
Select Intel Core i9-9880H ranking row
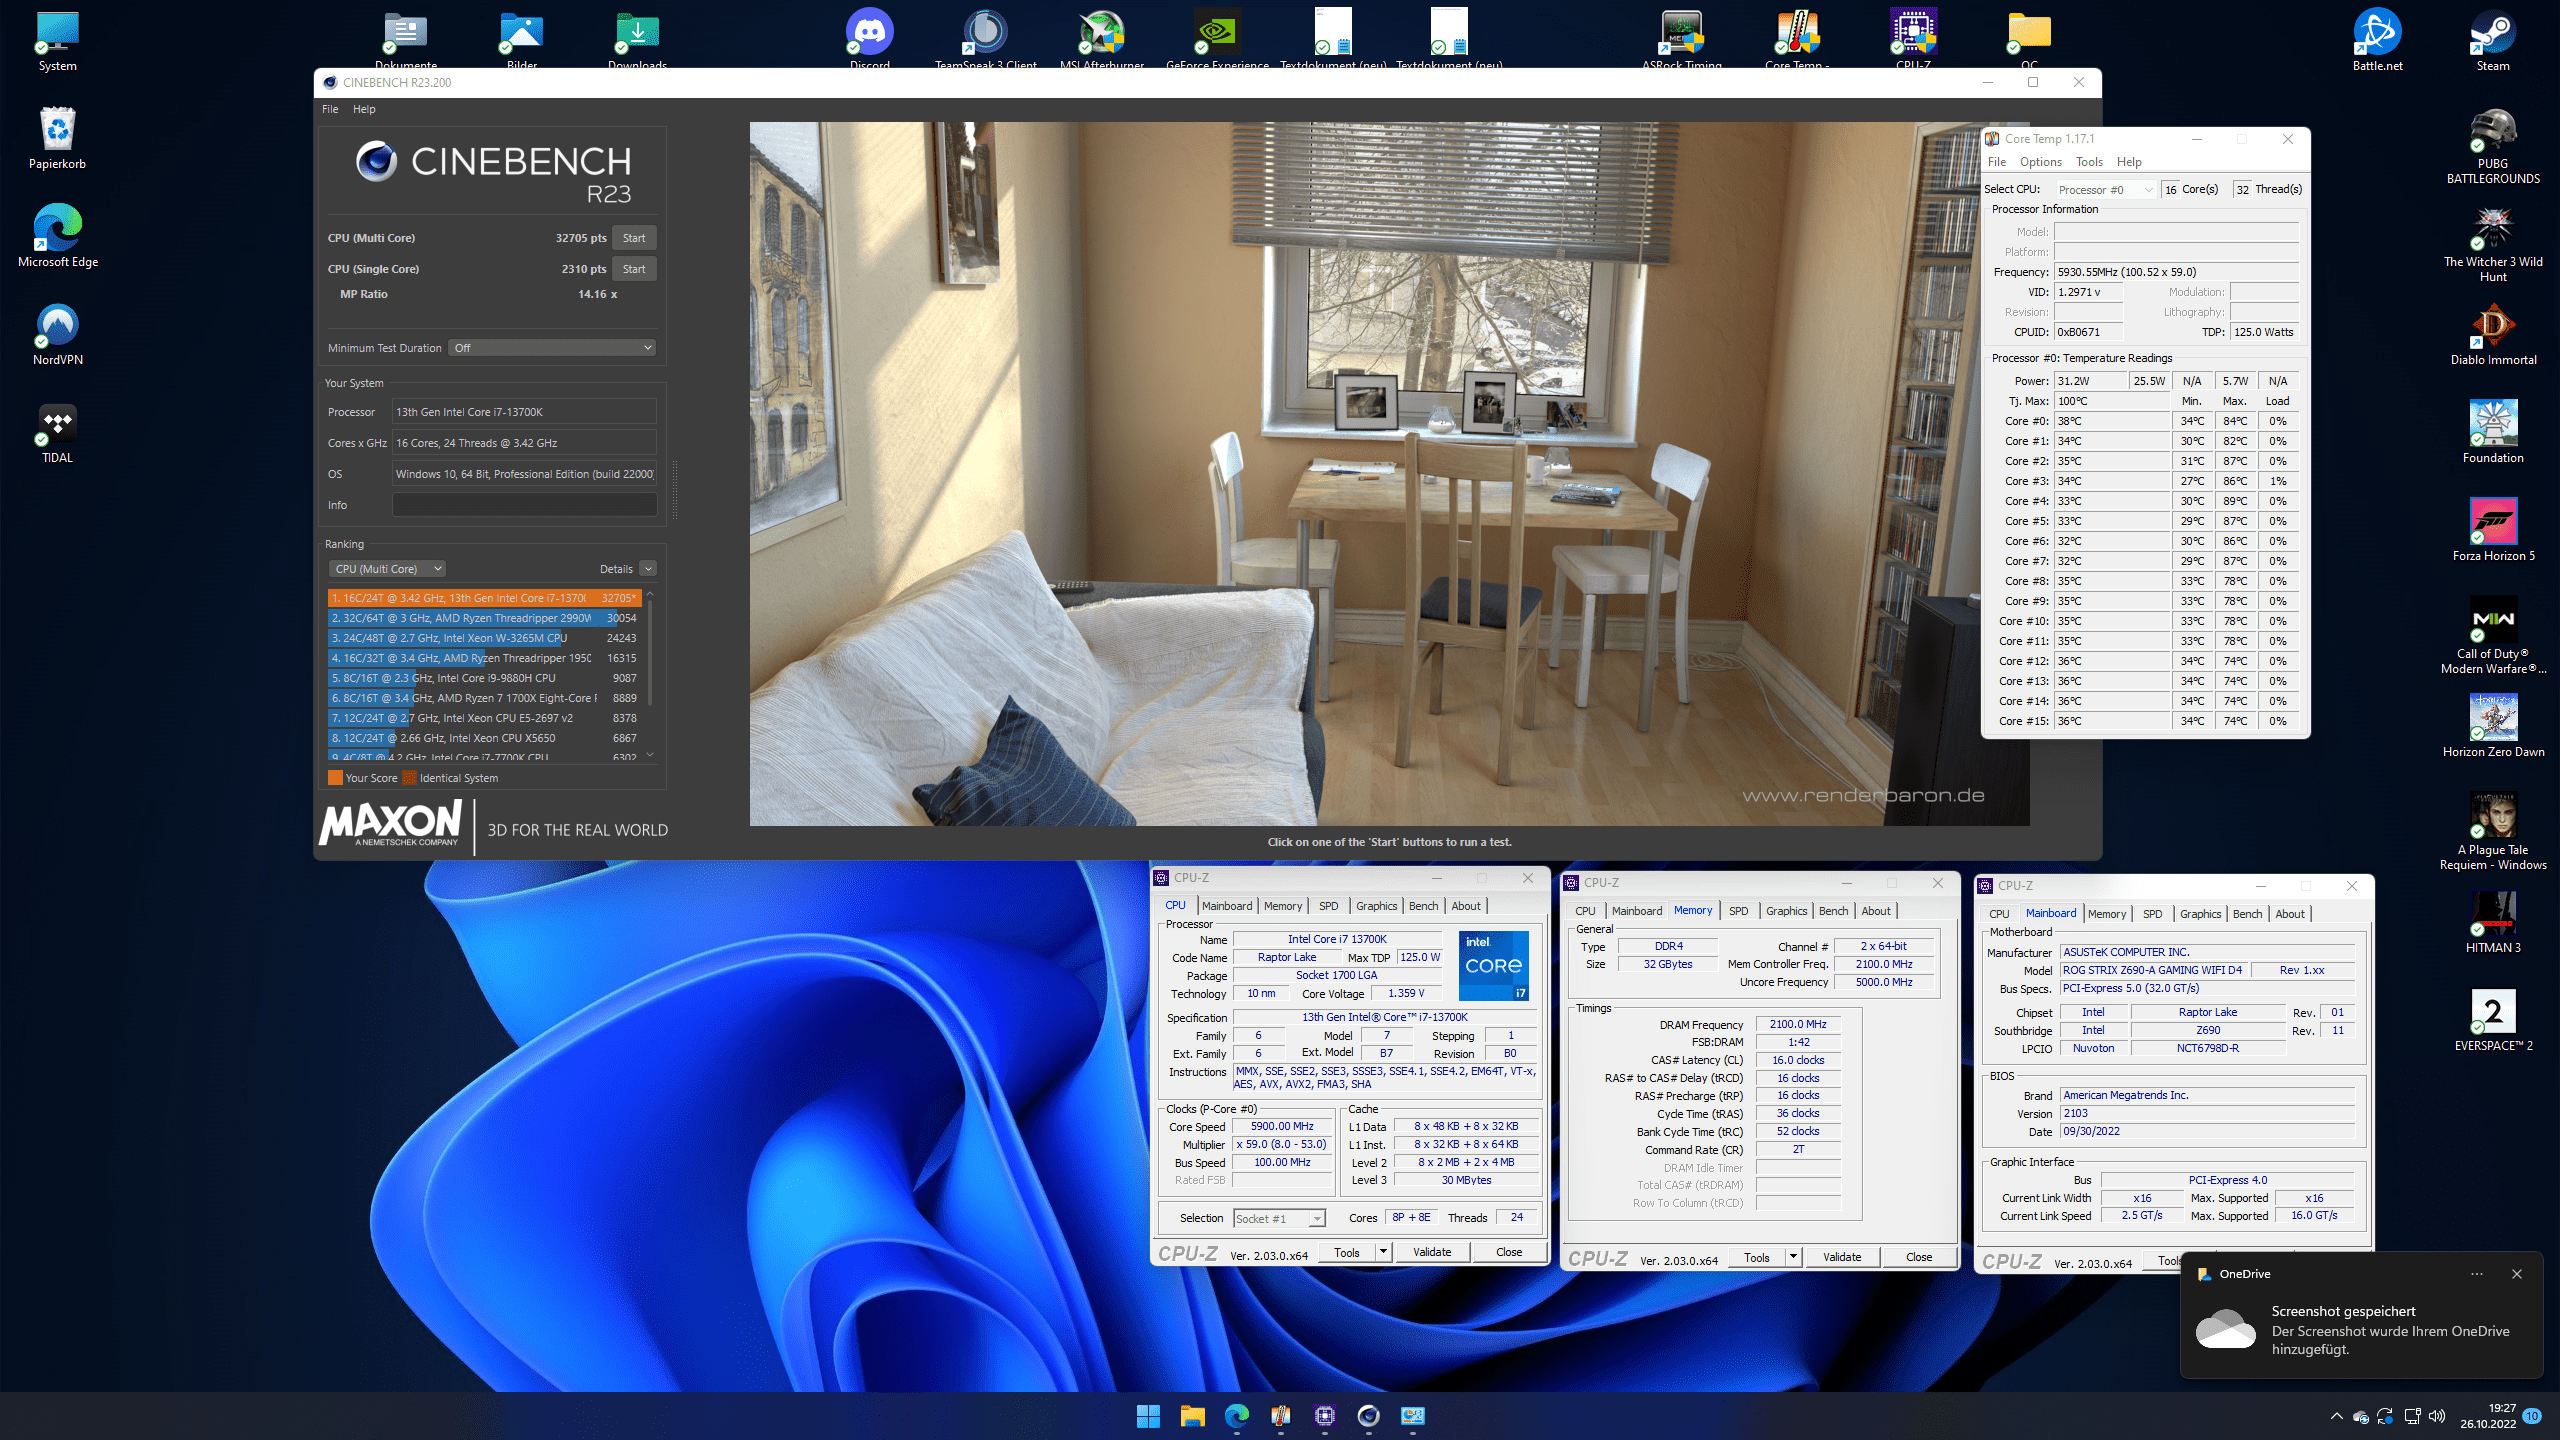[483, 678]
